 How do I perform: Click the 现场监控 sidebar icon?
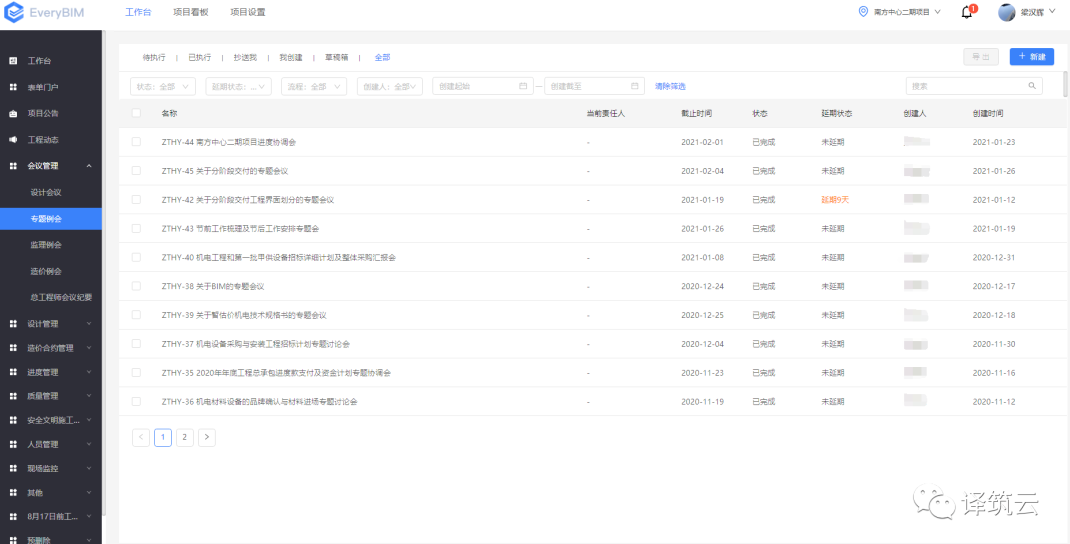pyautogui.click(x=13, y=469)
